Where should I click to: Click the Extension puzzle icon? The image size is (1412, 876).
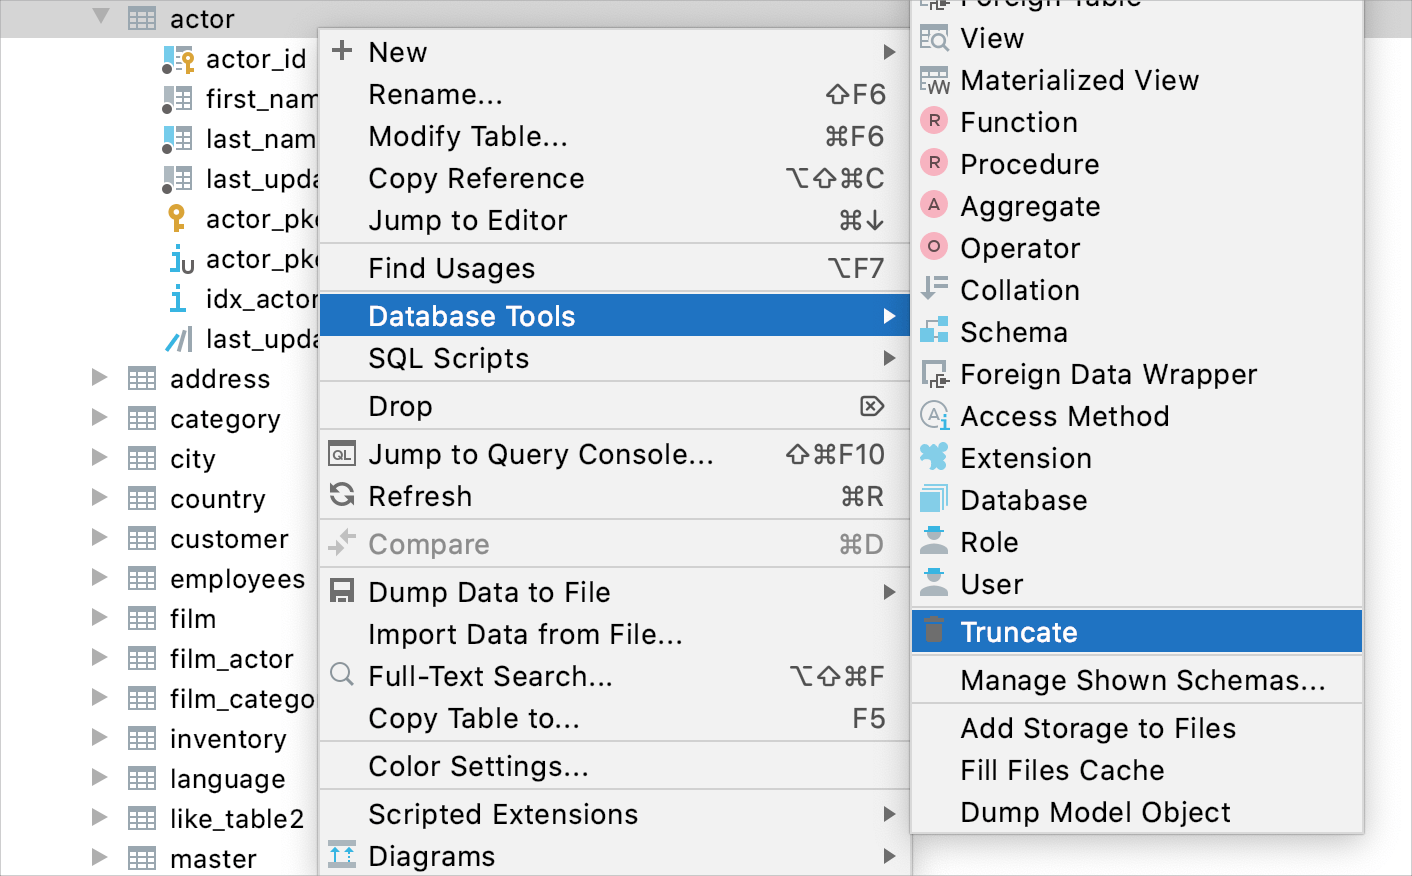click(x=934, y=458)
